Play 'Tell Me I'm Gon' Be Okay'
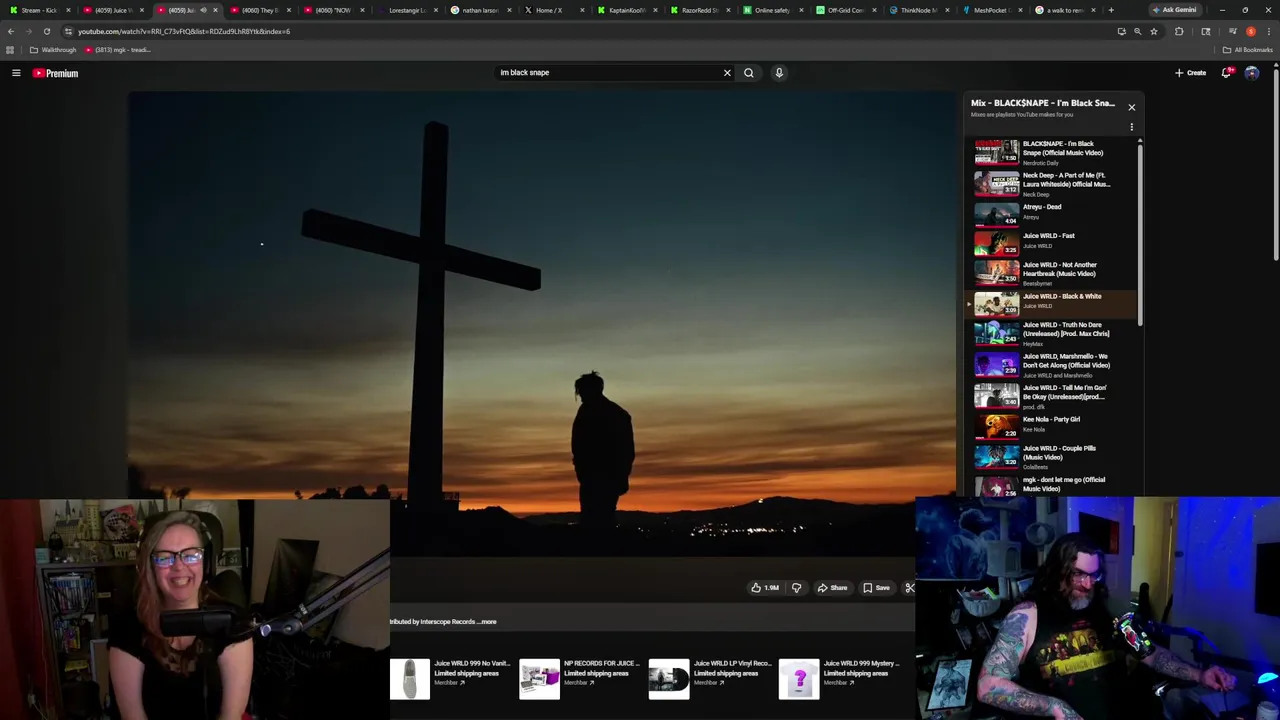Viewport: 1280px width, 720px height. pyautogui.click(x=1052, y=396)
